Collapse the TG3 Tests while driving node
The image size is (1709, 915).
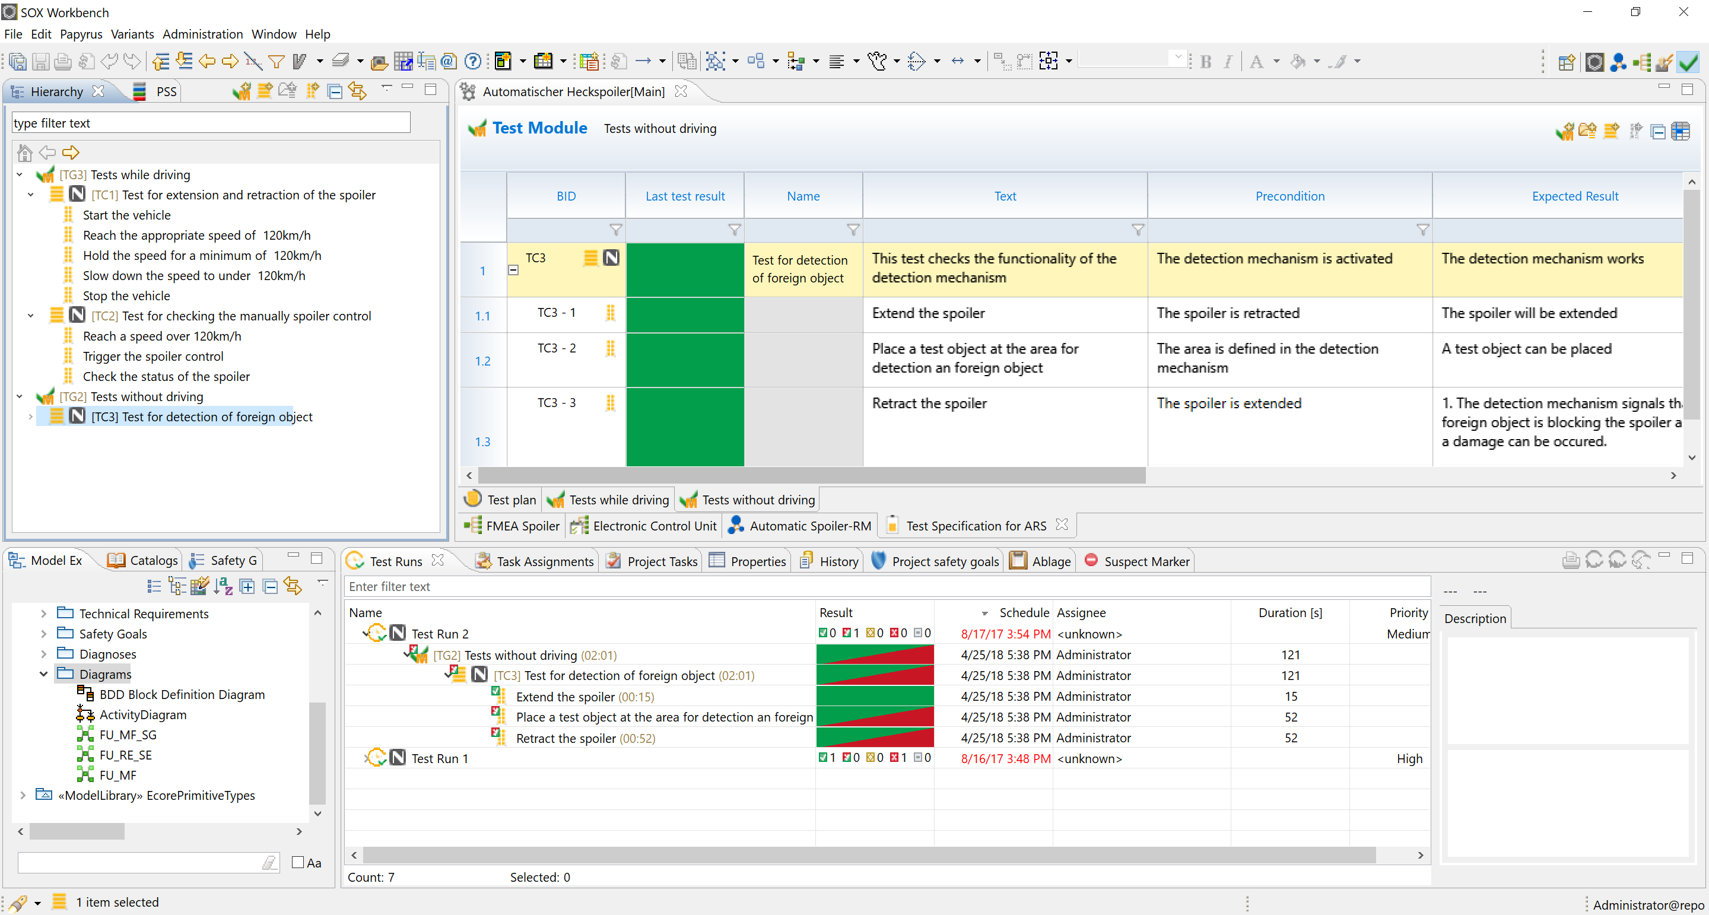(x=20, y=175)
